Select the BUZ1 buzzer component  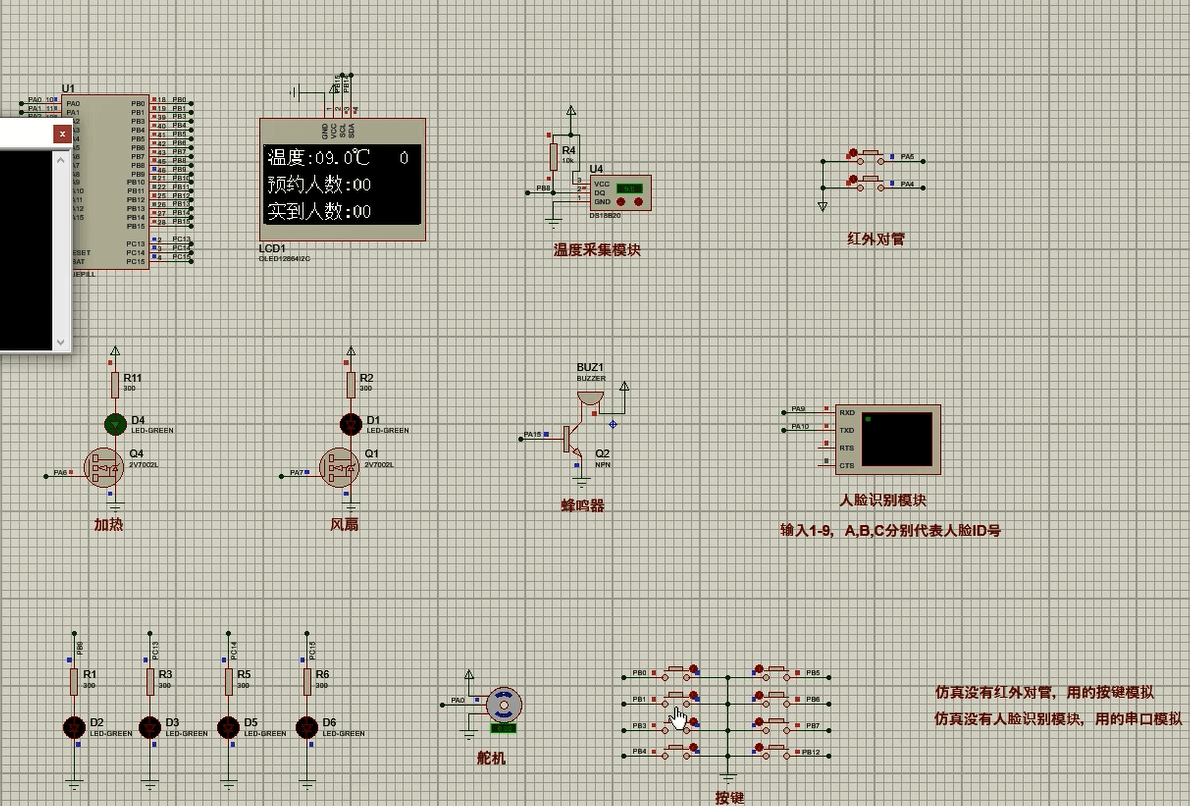tap(590, 398)
